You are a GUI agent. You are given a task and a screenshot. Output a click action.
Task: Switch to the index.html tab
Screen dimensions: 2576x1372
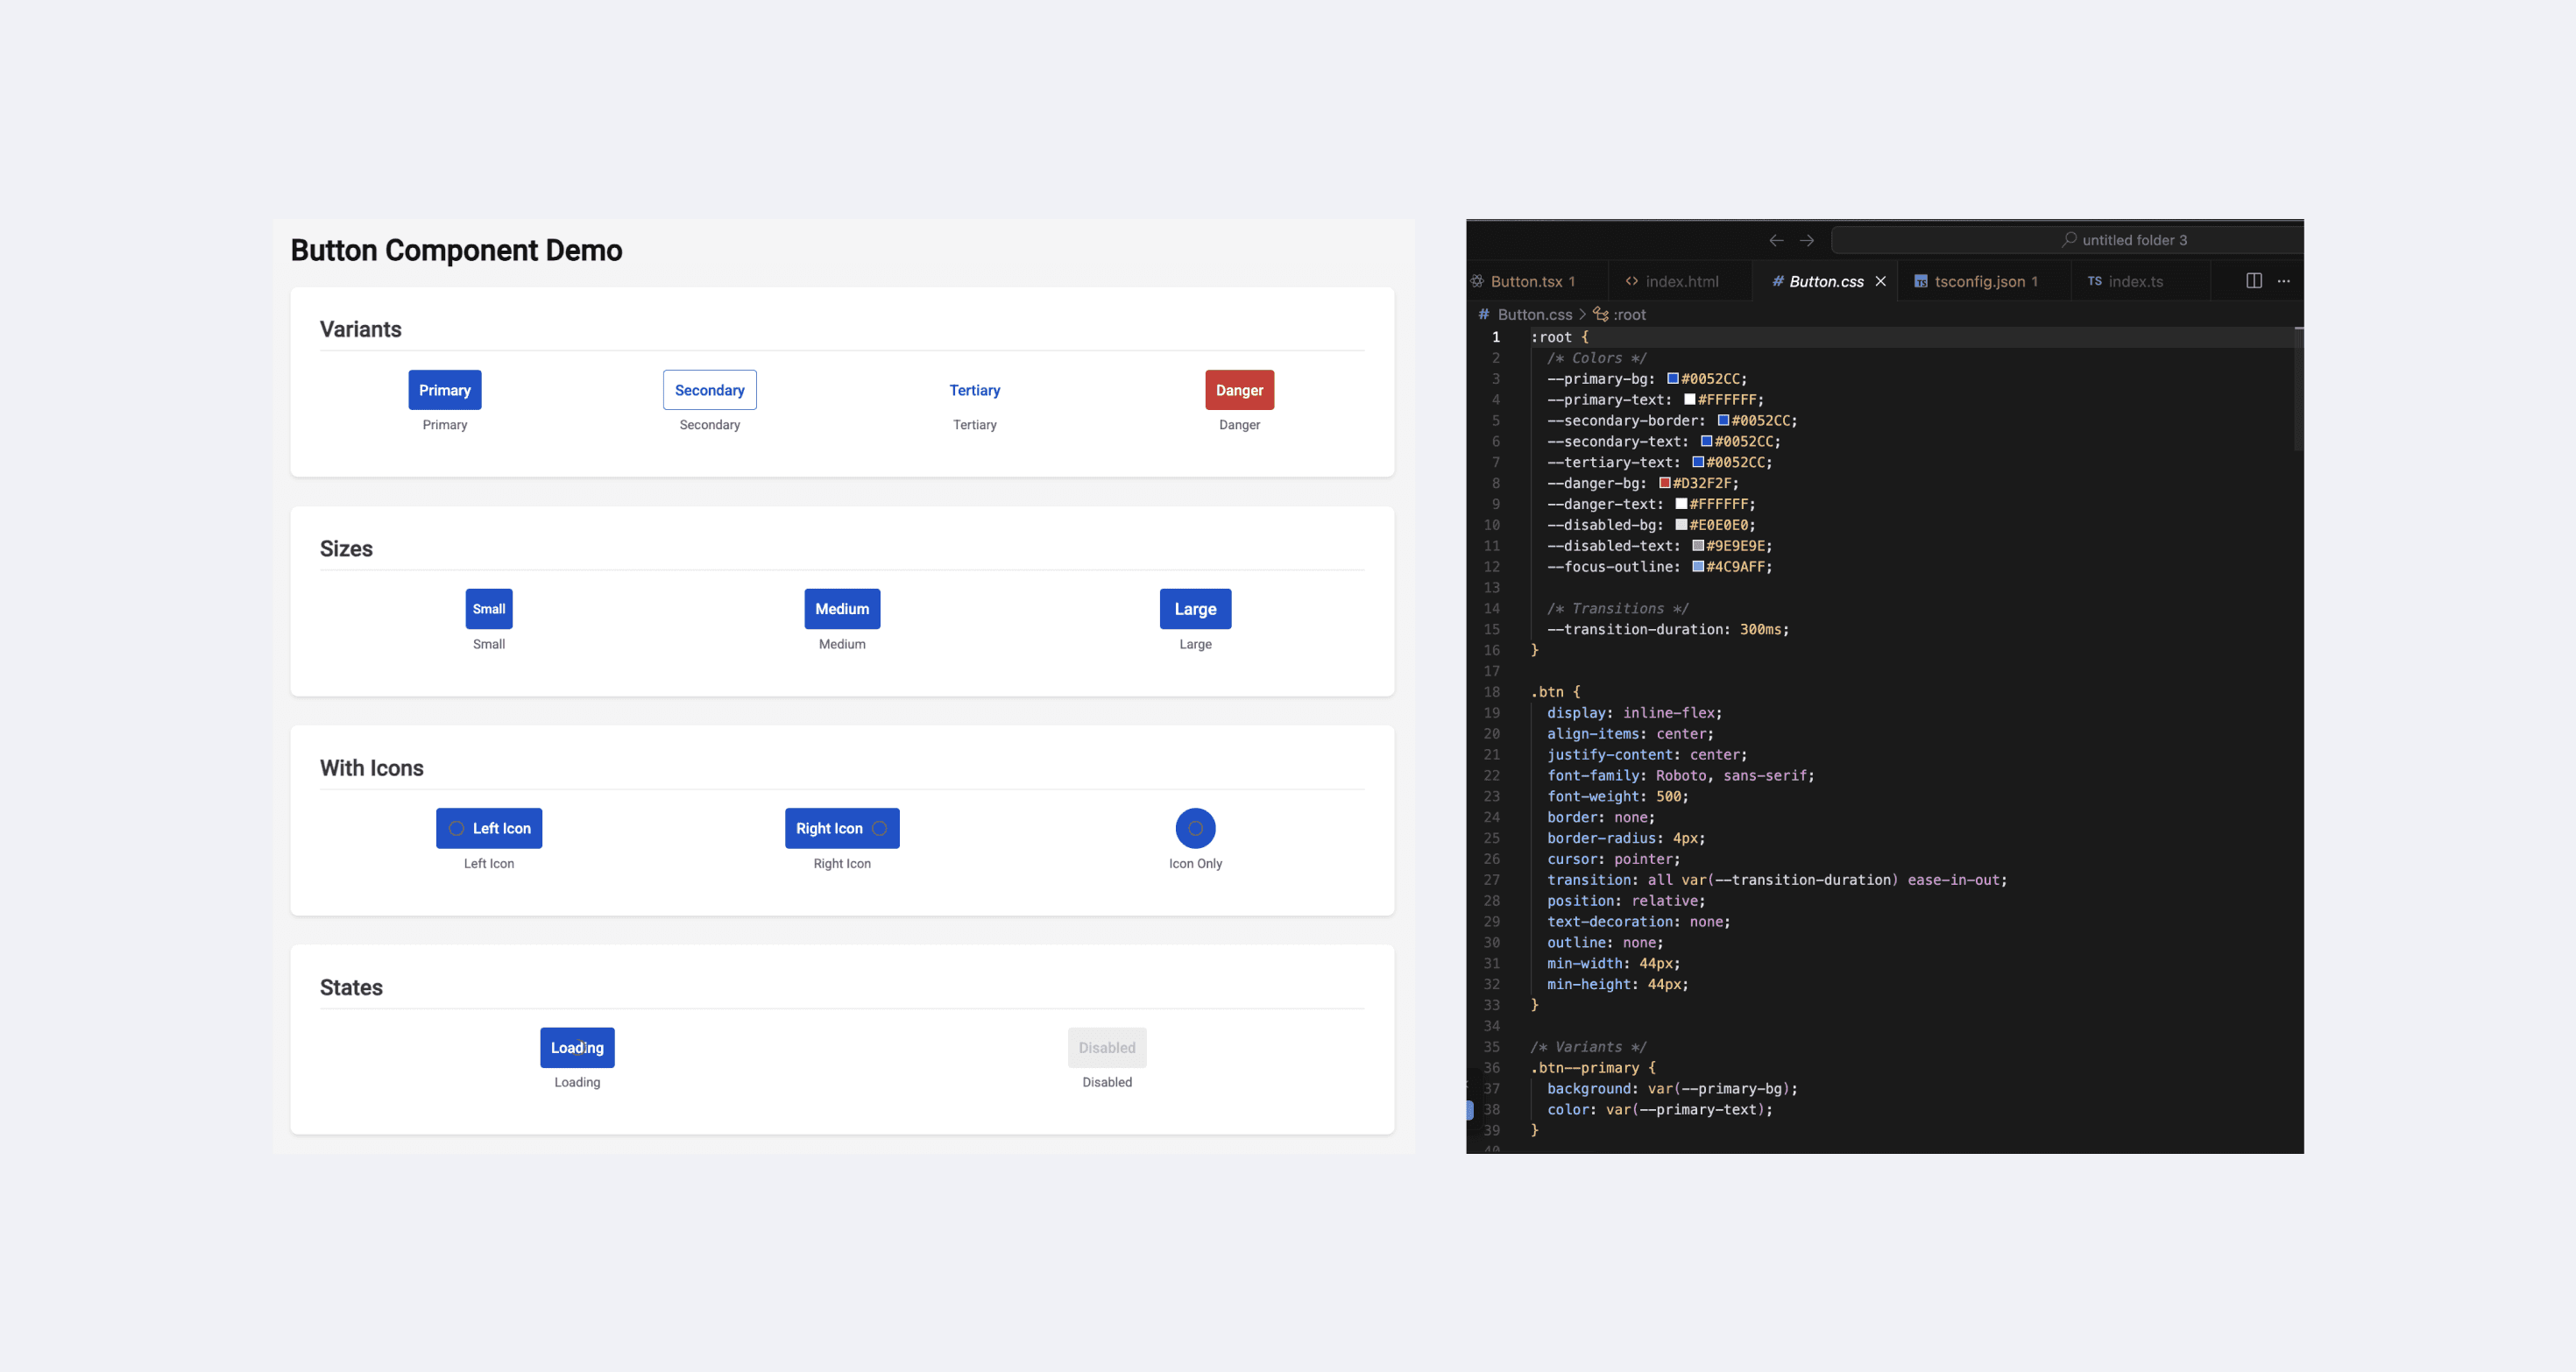point(1681,281)
